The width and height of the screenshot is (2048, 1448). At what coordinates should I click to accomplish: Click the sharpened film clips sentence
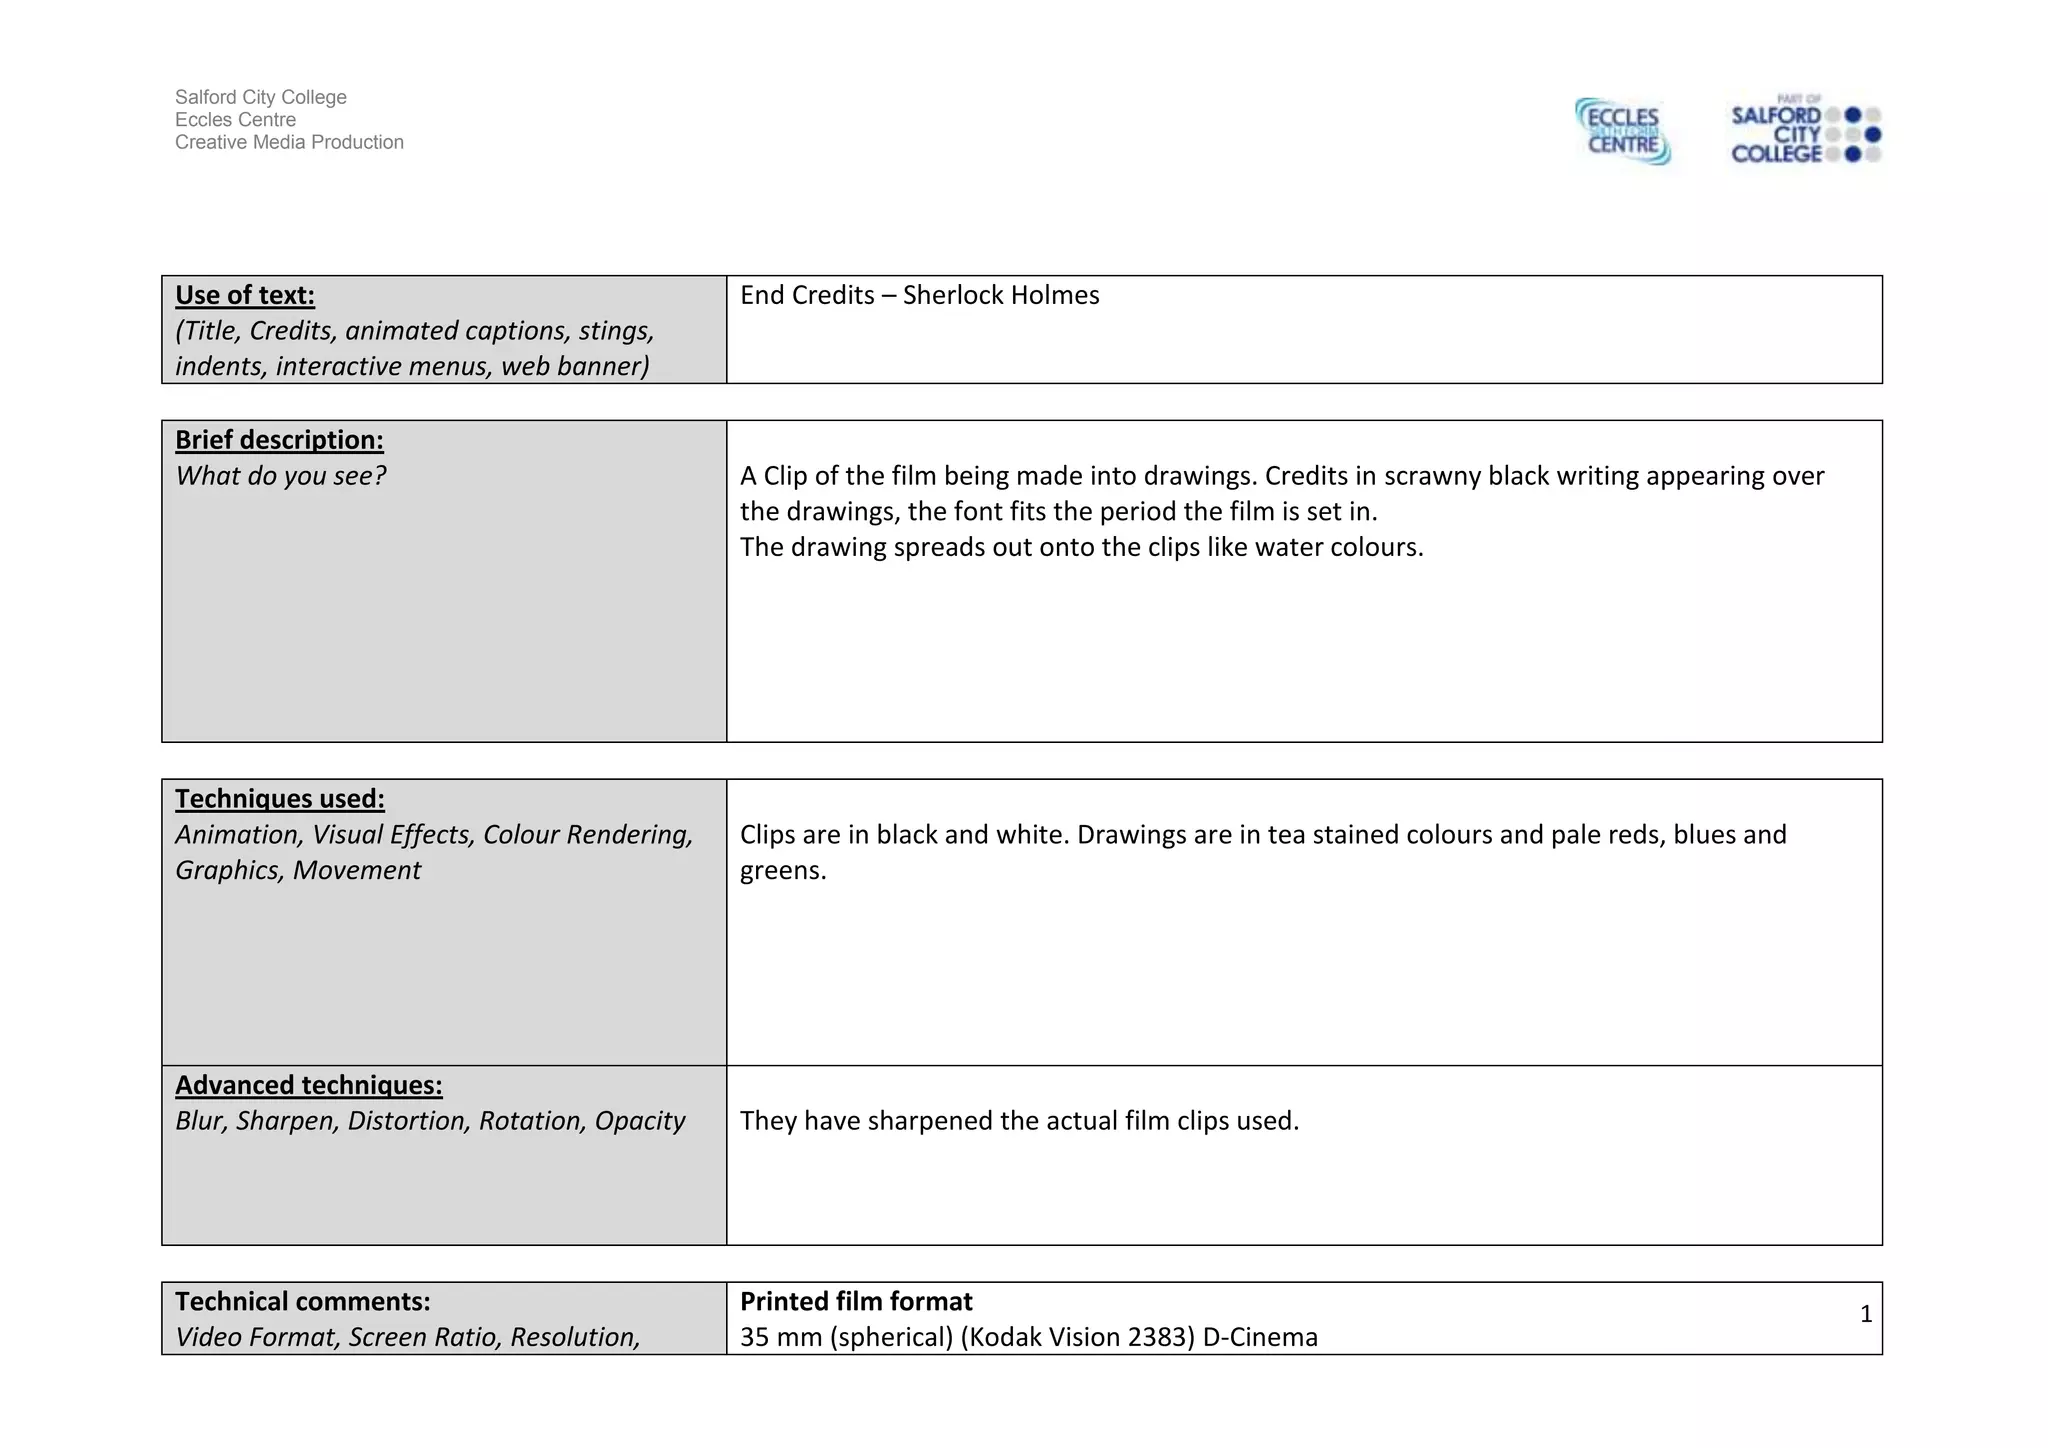pos(1019,1121)
